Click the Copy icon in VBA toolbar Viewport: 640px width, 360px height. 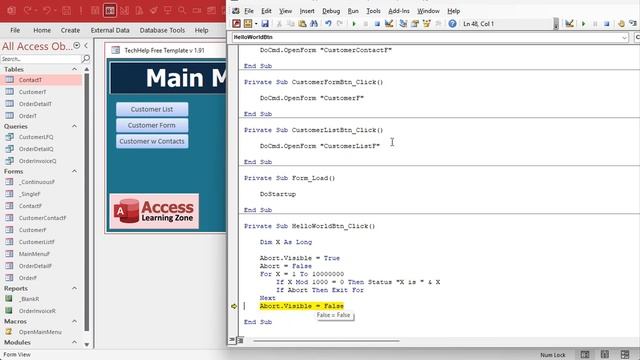point(291,24)
